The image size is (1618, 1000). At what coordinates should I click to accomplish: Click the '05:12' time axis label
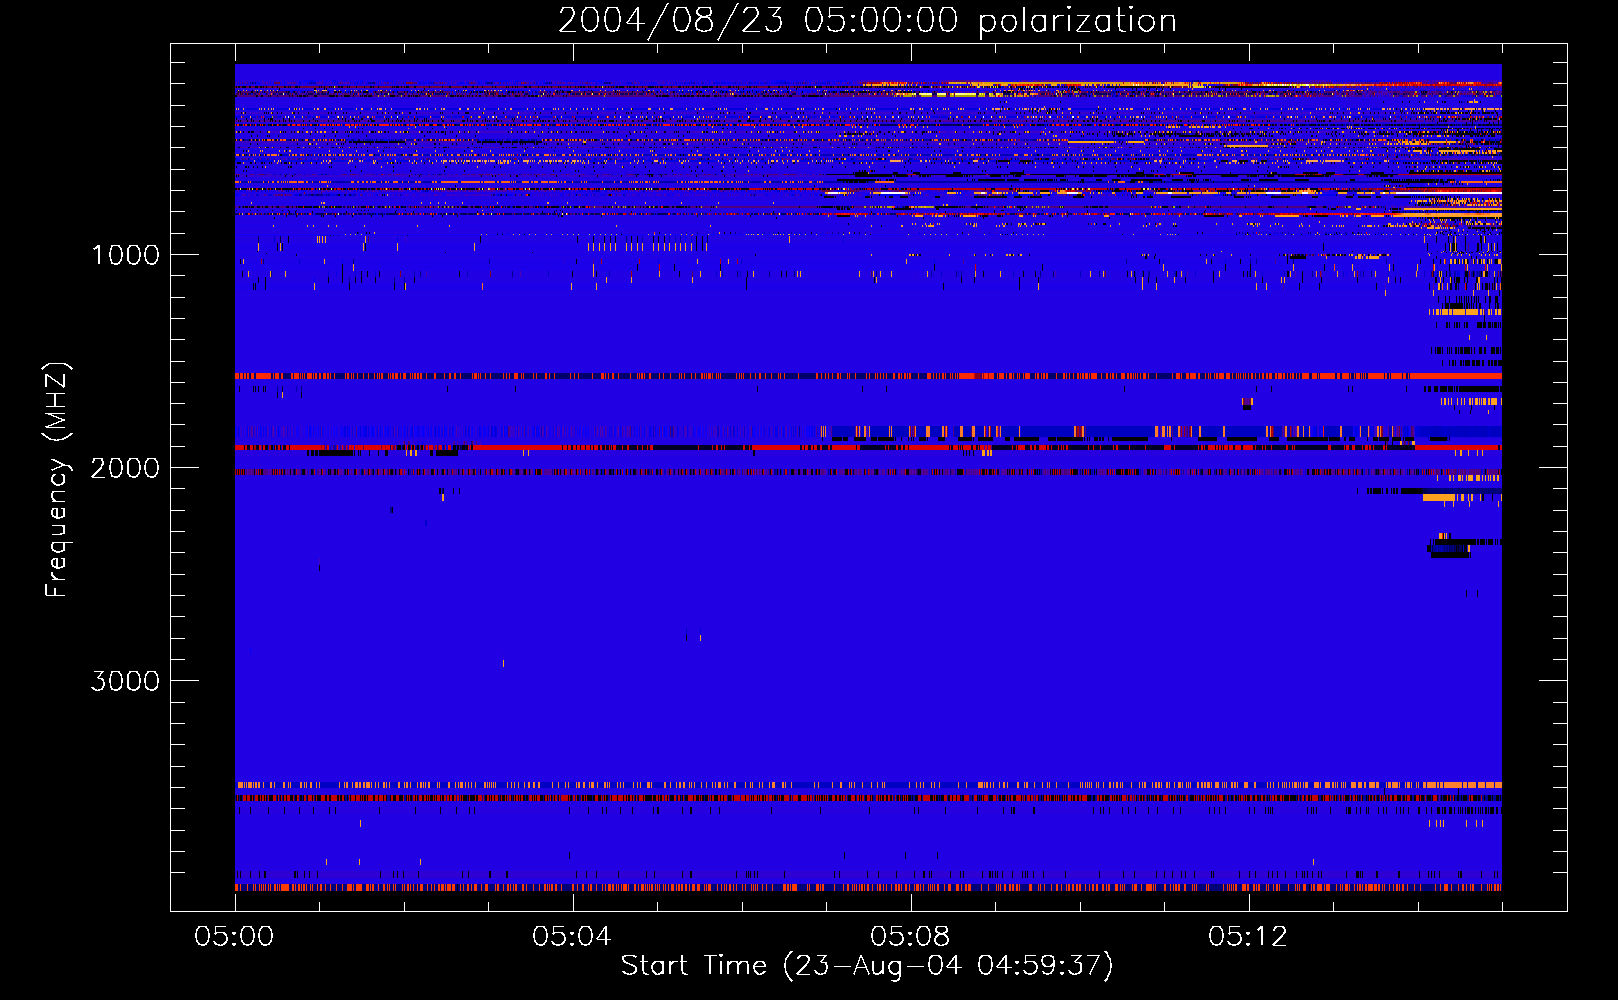1248,937
